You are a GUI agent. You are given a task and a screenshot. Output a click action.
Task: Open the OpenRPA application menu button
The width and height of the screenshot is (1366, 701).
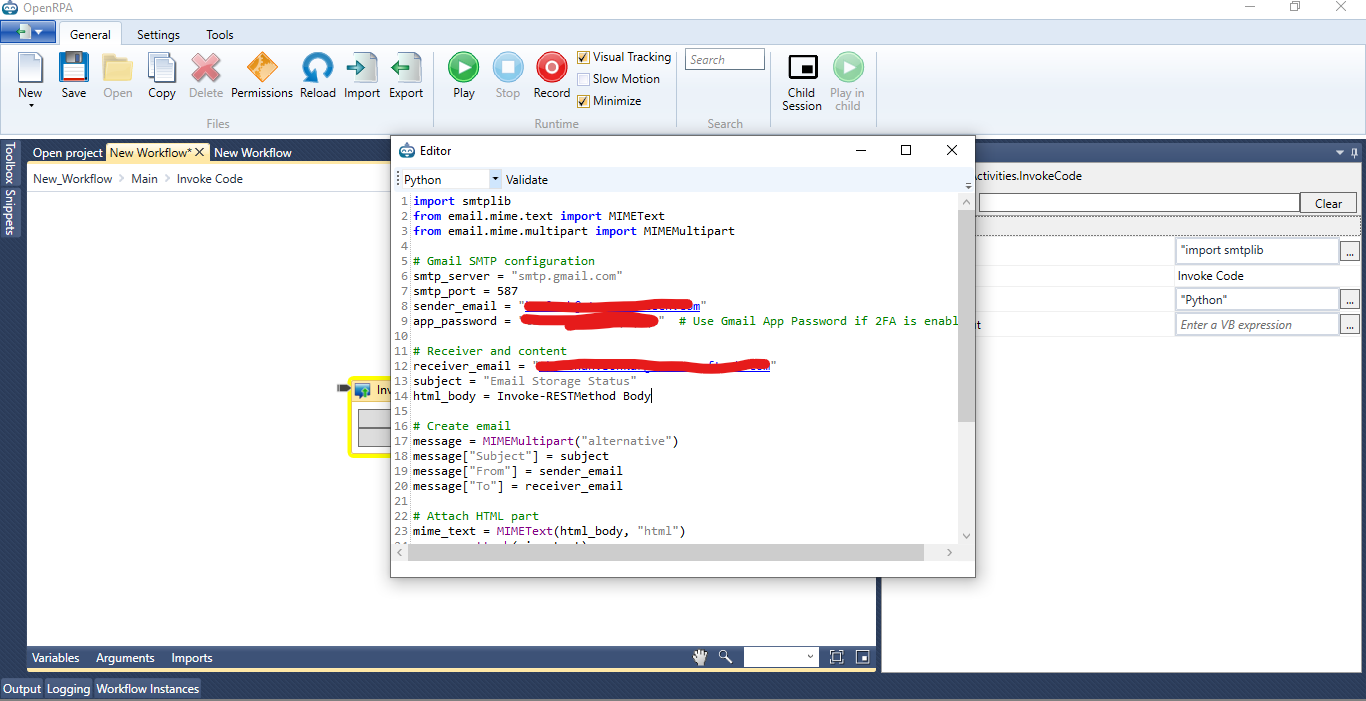click(28, 33)
